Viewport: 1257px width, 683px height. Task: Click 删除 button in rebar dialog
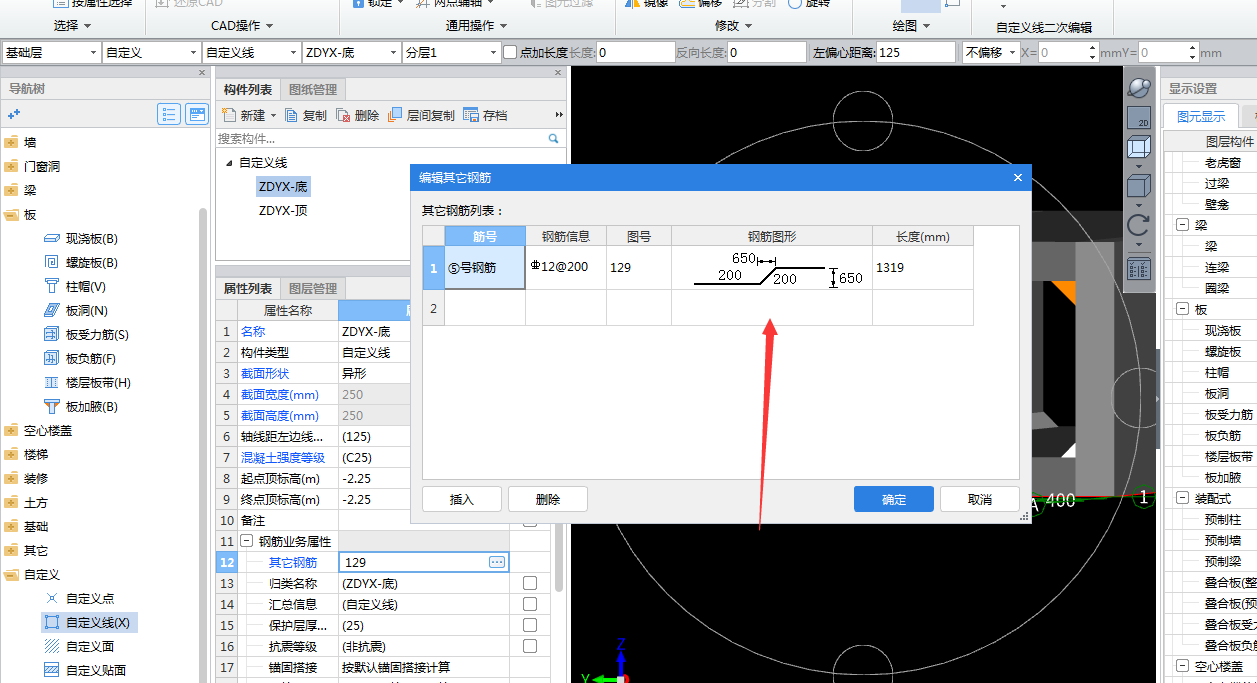pyautogui.click(x=548, y=499)
